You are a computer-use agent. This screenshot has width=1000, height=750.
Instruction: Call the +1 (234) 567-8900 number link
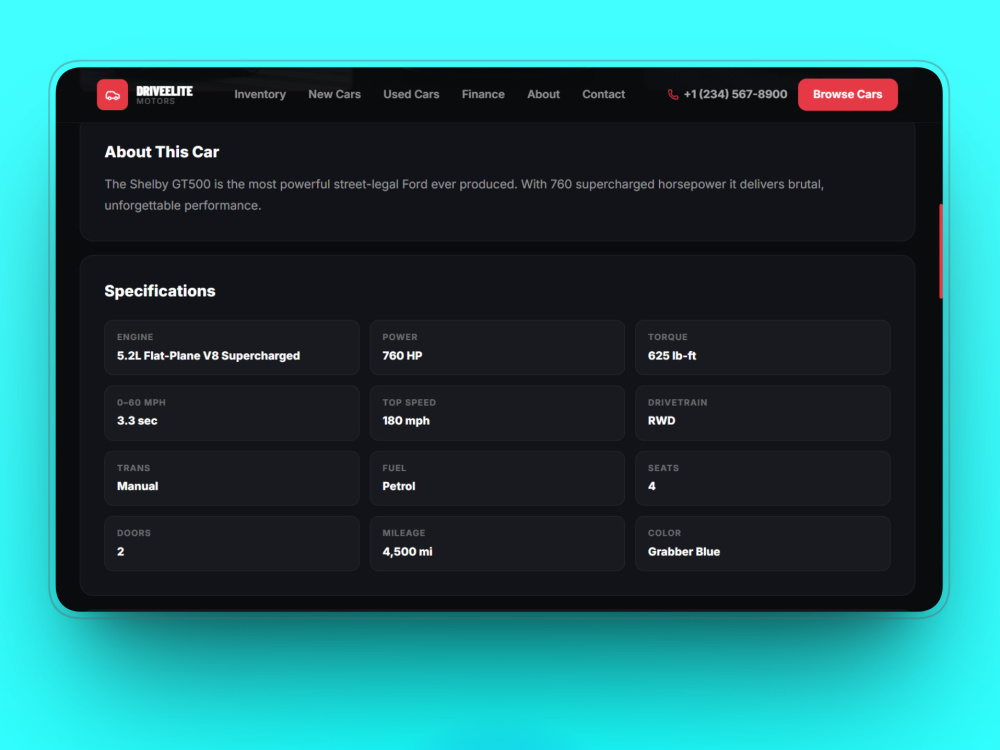pos(735,94)
